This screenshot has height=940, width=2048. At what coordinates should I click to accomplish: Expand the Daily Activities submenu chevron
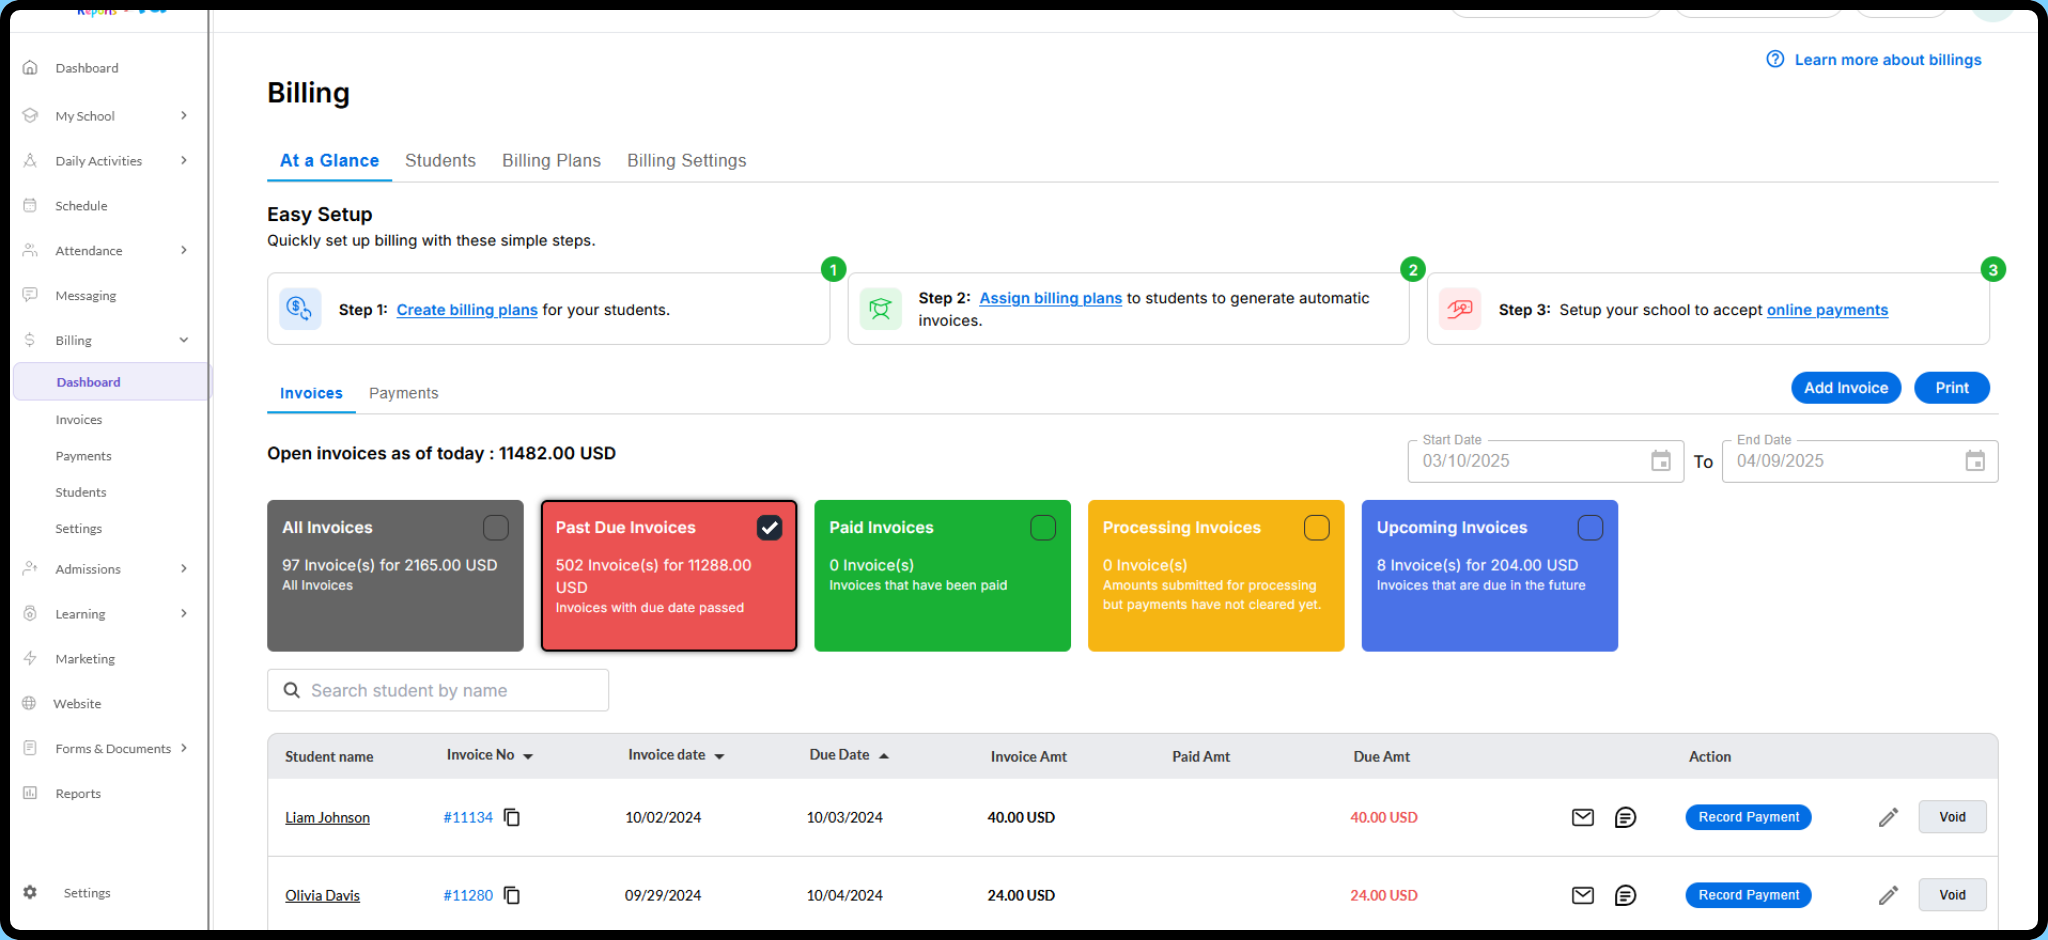[184, 160]
